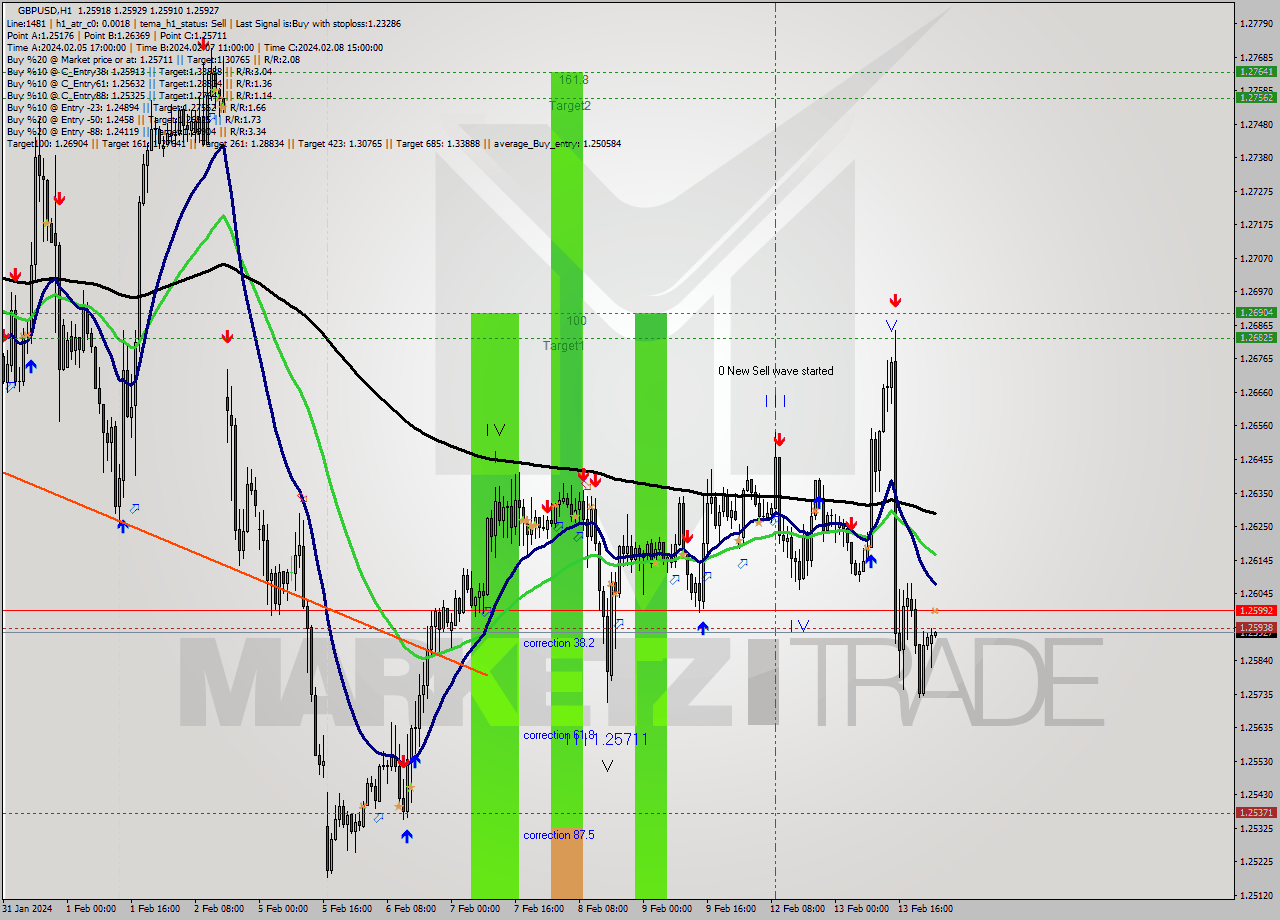Screen dimensions: 1280x920
Task: Click the correction 38.2 label
Action: pyautogui.click(x=559, y=643)
